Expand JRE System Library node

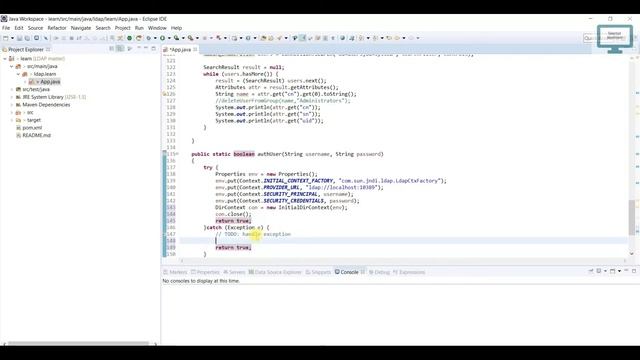(x=11, y=97)
